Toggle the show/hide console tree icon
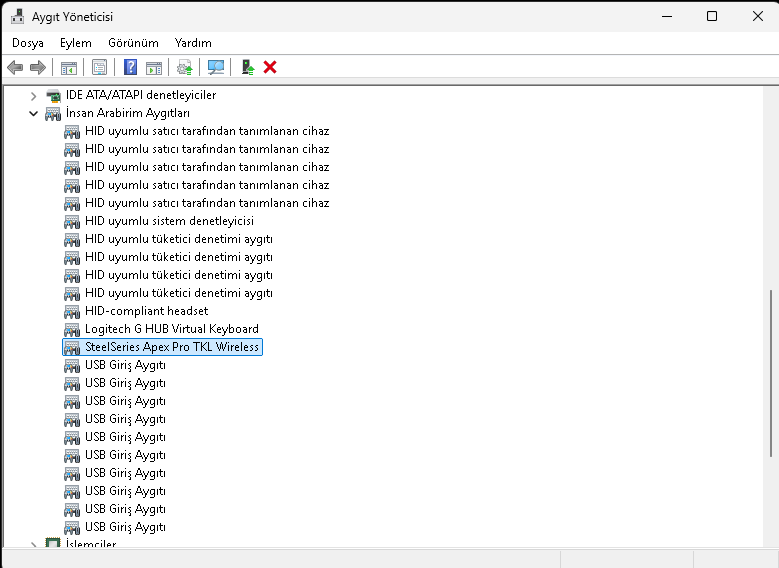This screenshot has width=779, height=568. 69,68
